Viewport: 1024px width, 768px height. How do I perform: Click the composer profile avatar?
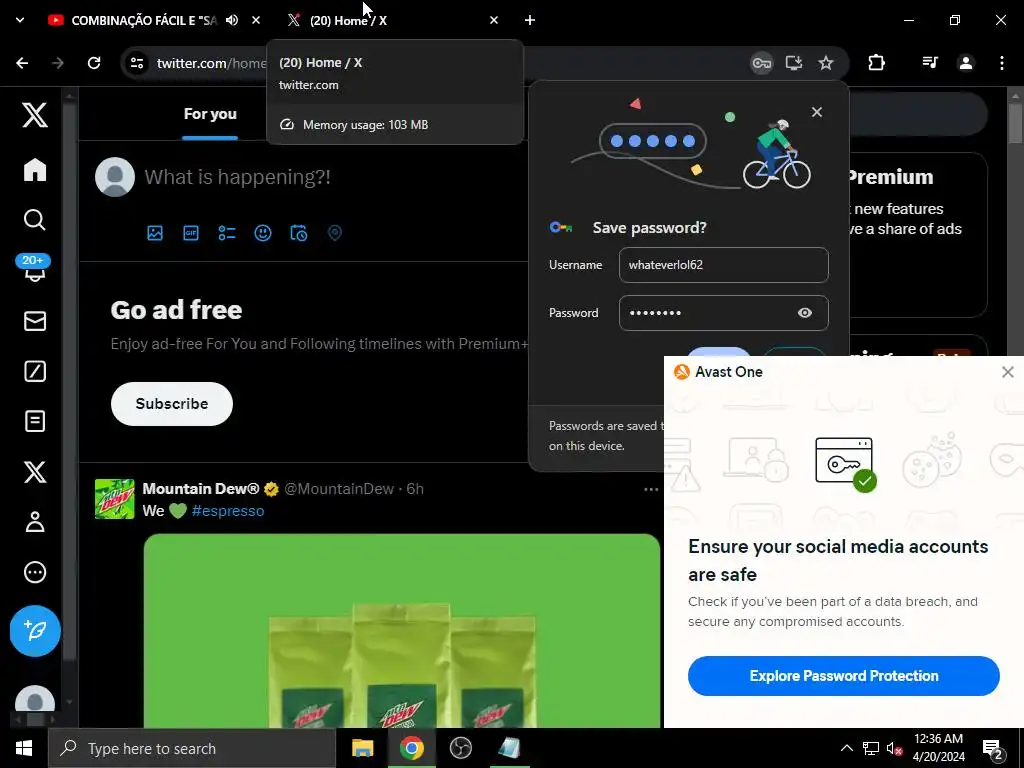click(x=115, y=177)
